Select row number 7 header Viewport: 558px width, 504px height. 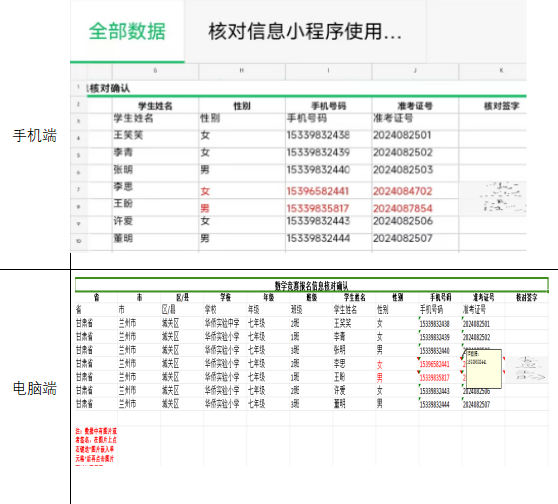[79, 190]
